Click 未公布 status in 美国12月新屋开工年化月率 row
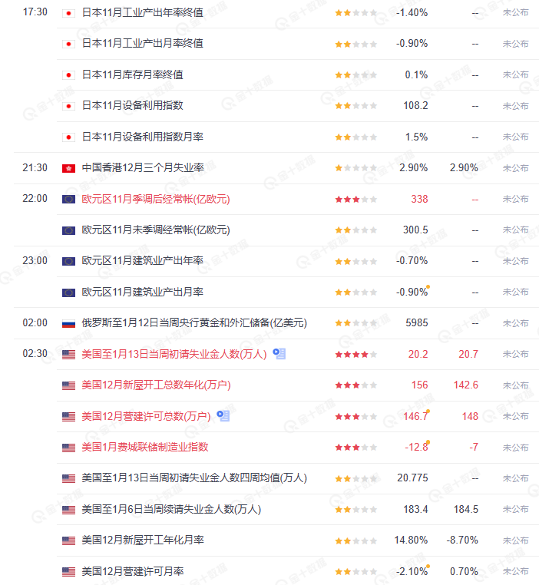The height and width of the screenshot is (585, 540). [516, 541]
